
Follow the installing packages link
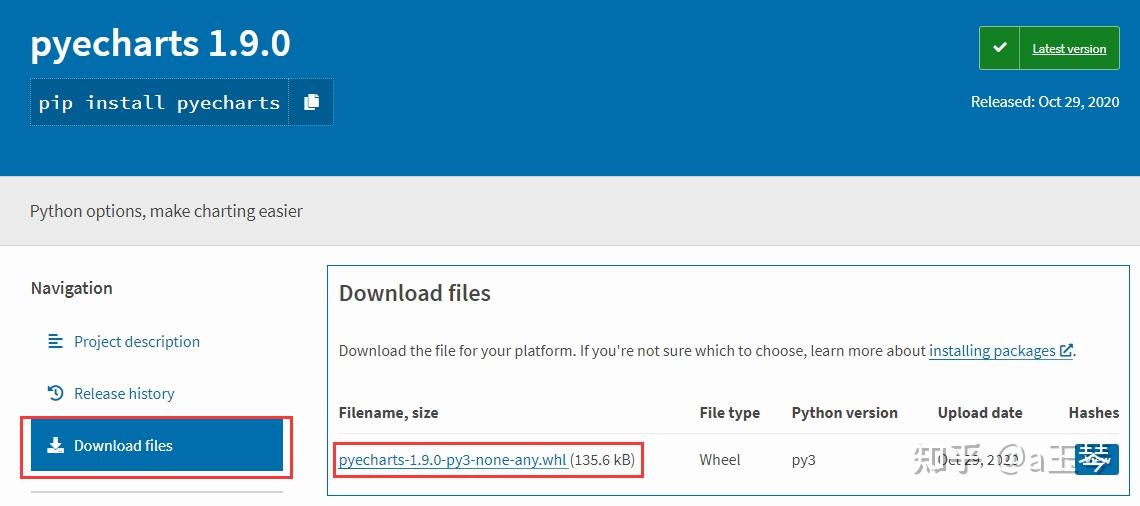tap(992, 351)
